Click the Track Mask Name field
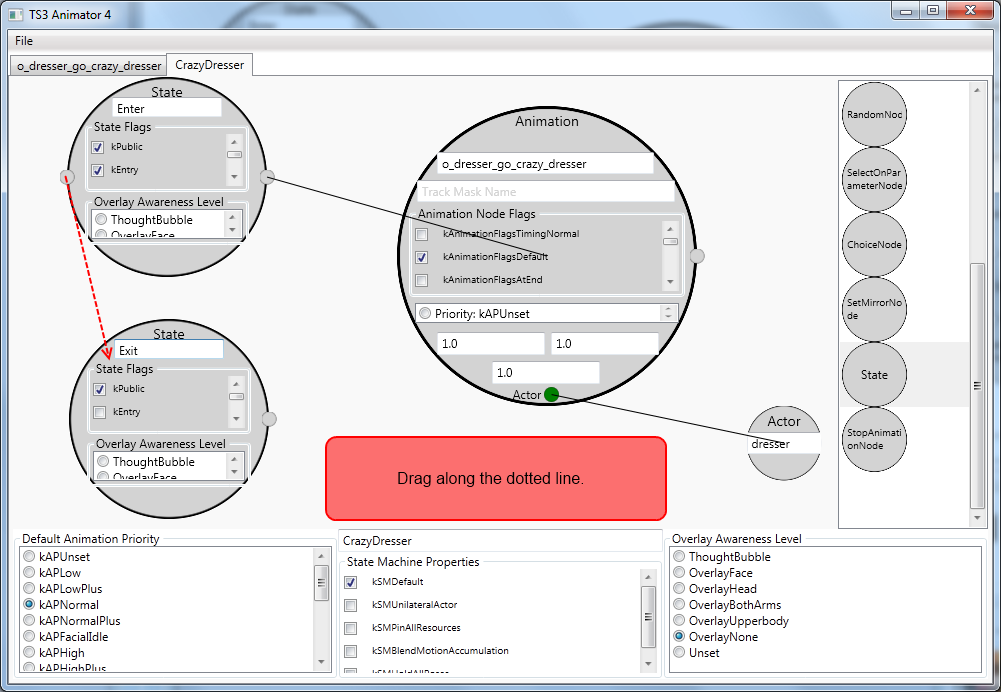This screenshot has height=692, width=1001. (x=546, y=192)
